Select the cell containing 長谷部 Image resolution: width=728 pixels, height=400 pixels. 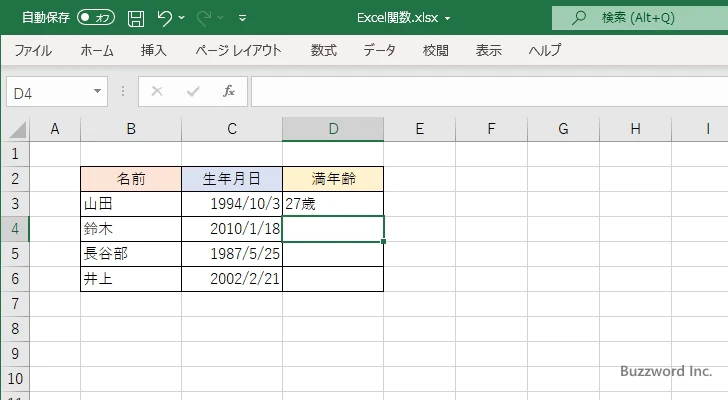click(131, 254)
